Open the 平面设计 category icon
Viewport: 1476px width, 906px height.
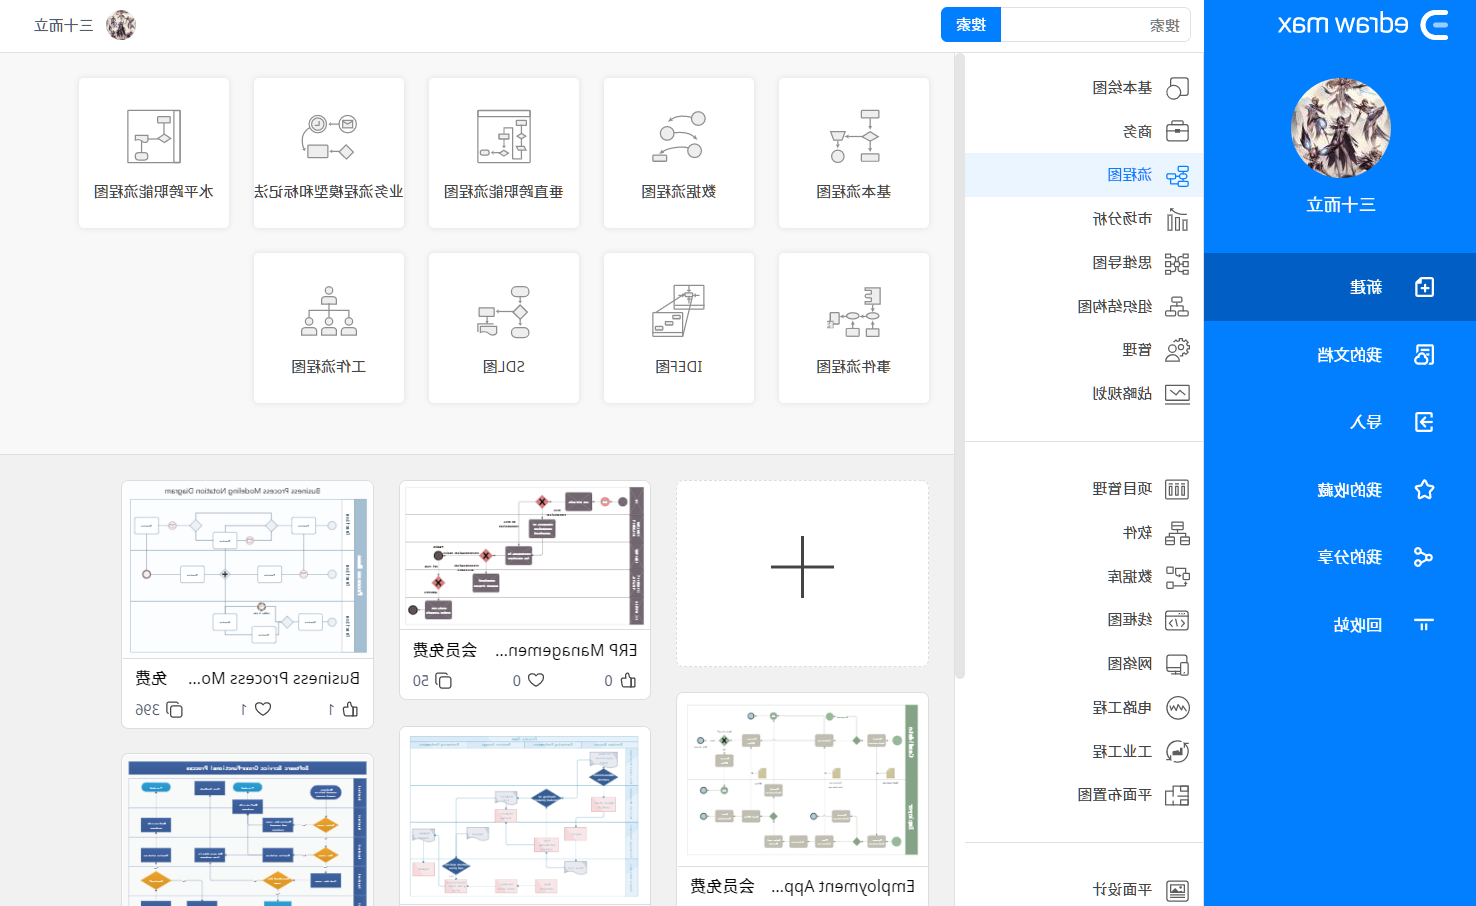click(1177, 890)
